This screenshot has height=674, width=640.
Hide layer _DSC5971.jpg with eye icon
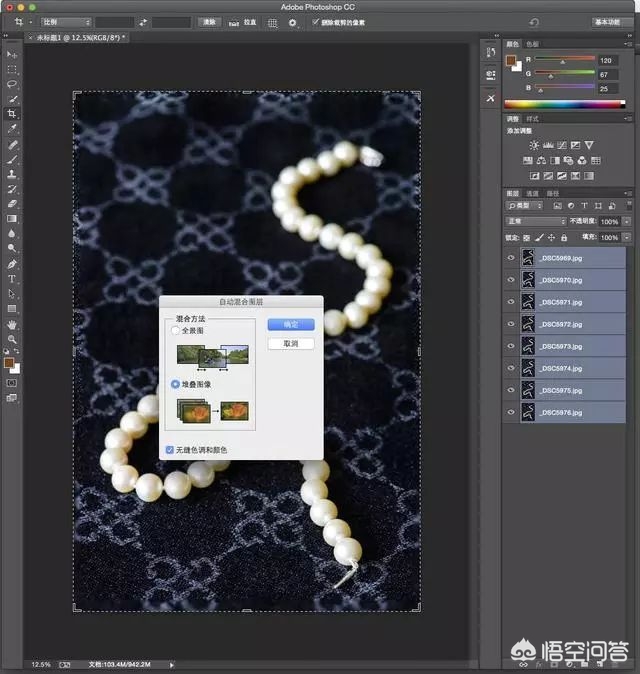click(x=511, y=302)
